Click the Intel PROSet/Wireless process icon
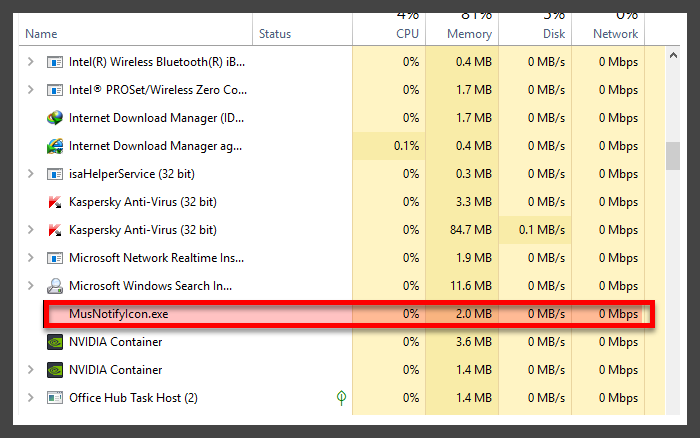Viewport: 700px width, 438px height. (x=55, y=90)
